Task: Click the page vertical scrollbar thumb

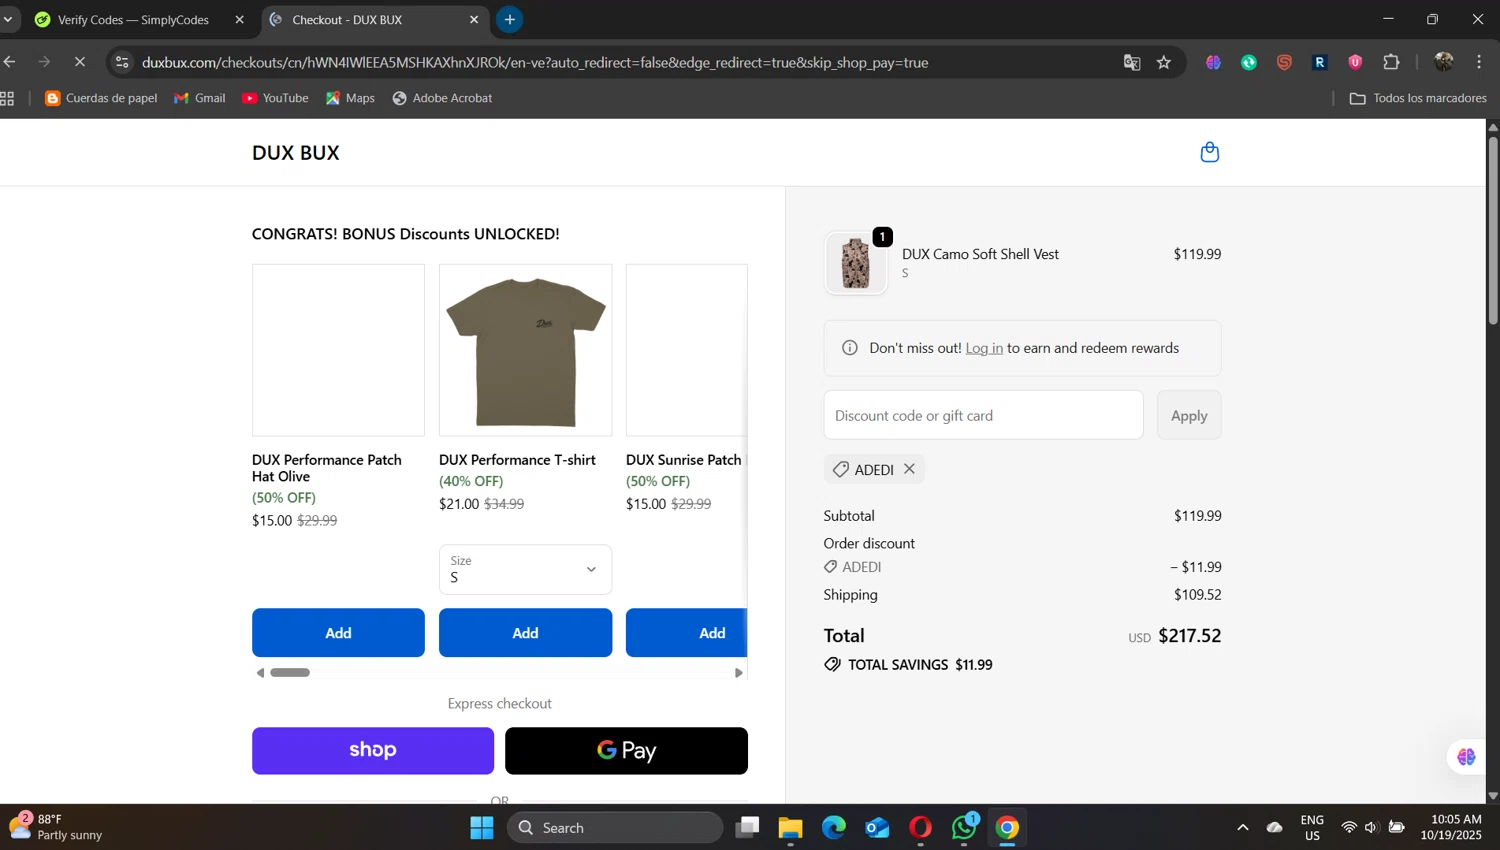Action: click(1493, 230)
